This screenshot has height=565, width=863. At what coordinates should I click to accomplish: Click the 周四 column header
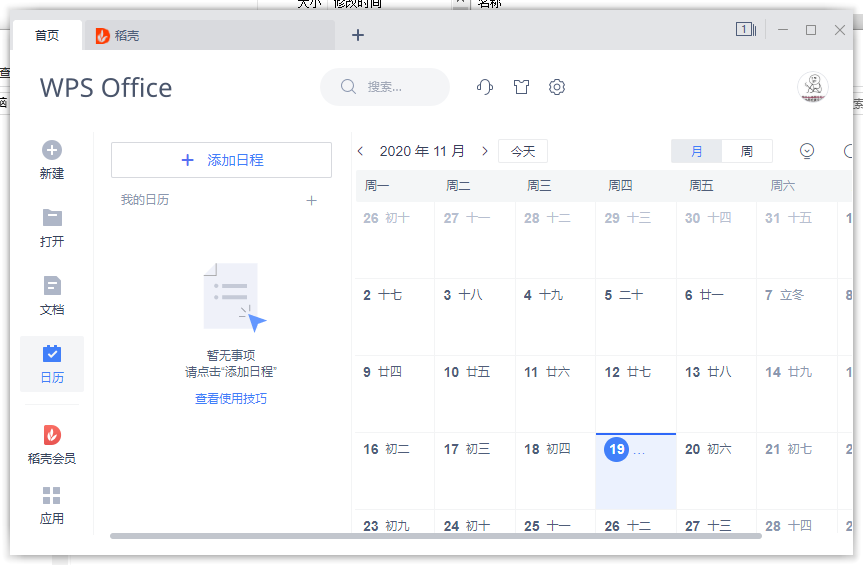click(620, 186)
